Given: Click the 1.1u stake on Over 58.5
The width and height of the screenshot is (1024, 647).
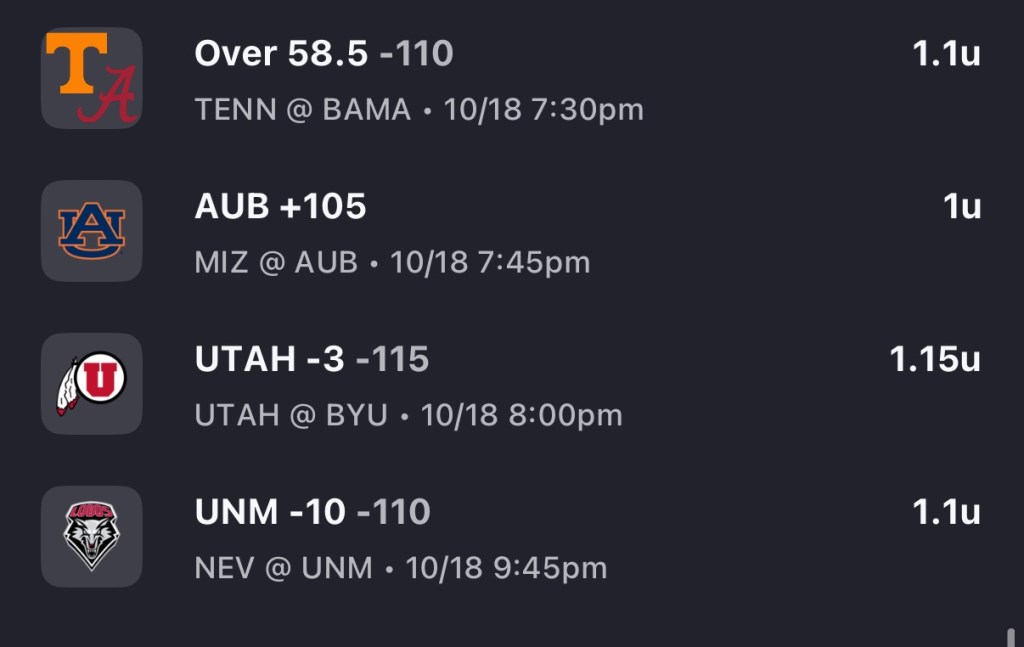Looking at the screenshot, I should (x=946, y=55).
